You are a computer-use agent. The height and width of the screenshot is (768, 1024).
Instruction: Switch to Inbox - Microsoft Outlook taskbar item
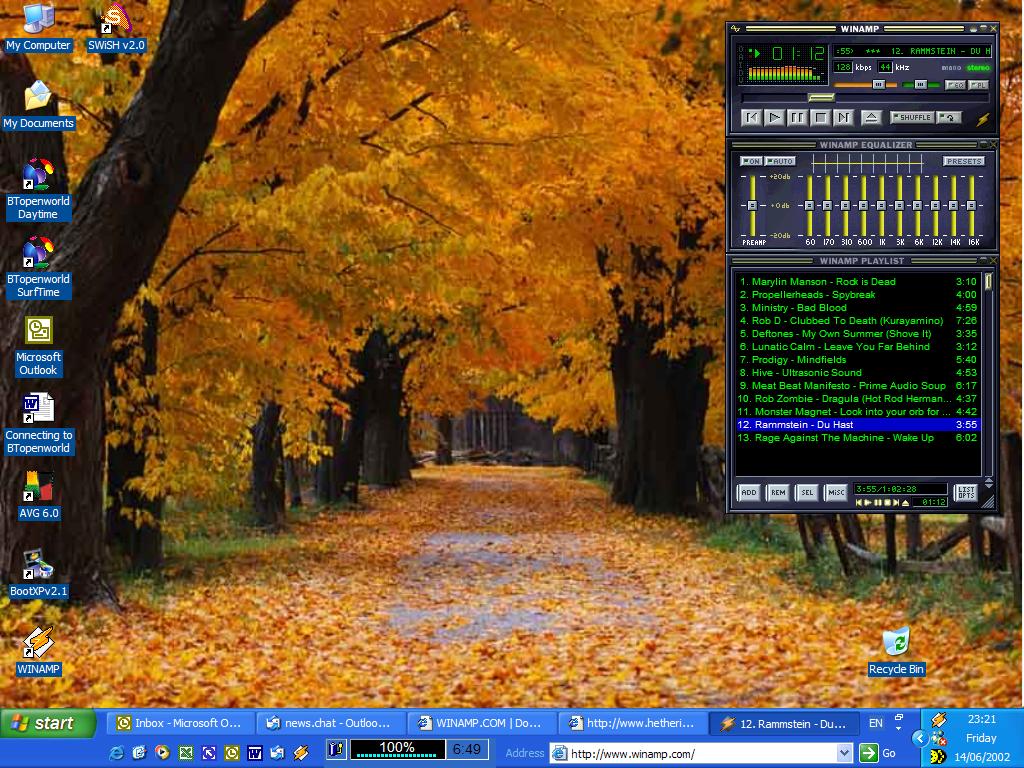click(180, 723)
